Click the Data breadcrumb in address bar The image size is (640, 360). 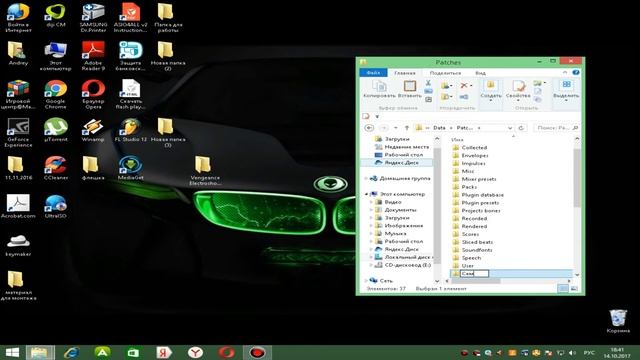pyautogui.click(x=439, y=128)
